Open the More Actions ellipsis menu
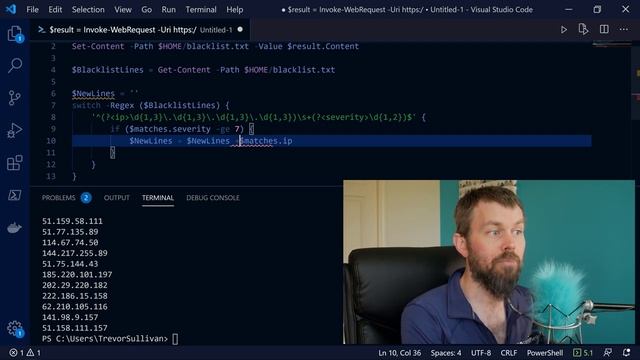This screenshot has width=640, height=360. [x=624, y=29]
